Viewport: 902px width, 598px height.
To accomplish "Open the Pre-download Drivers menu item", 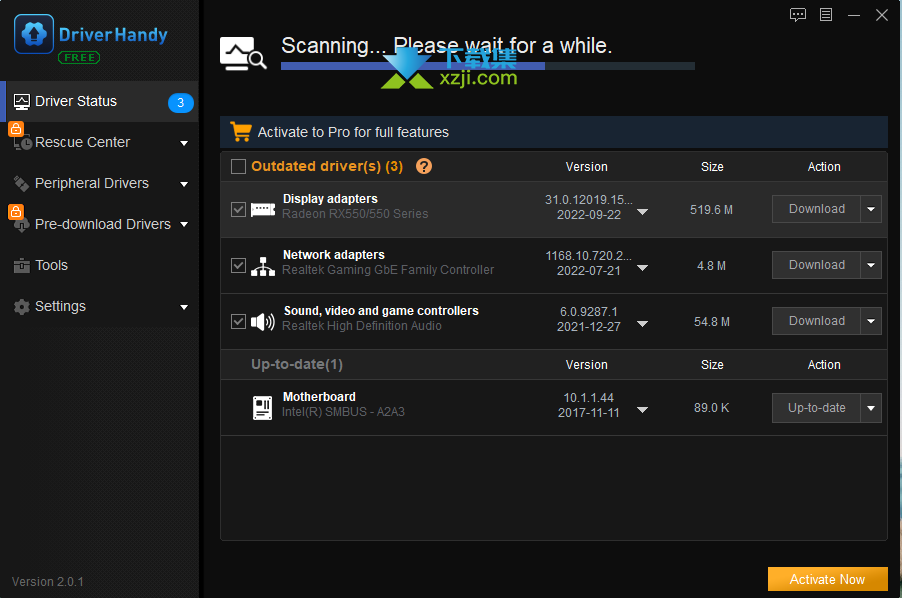I will coord(100,224).
